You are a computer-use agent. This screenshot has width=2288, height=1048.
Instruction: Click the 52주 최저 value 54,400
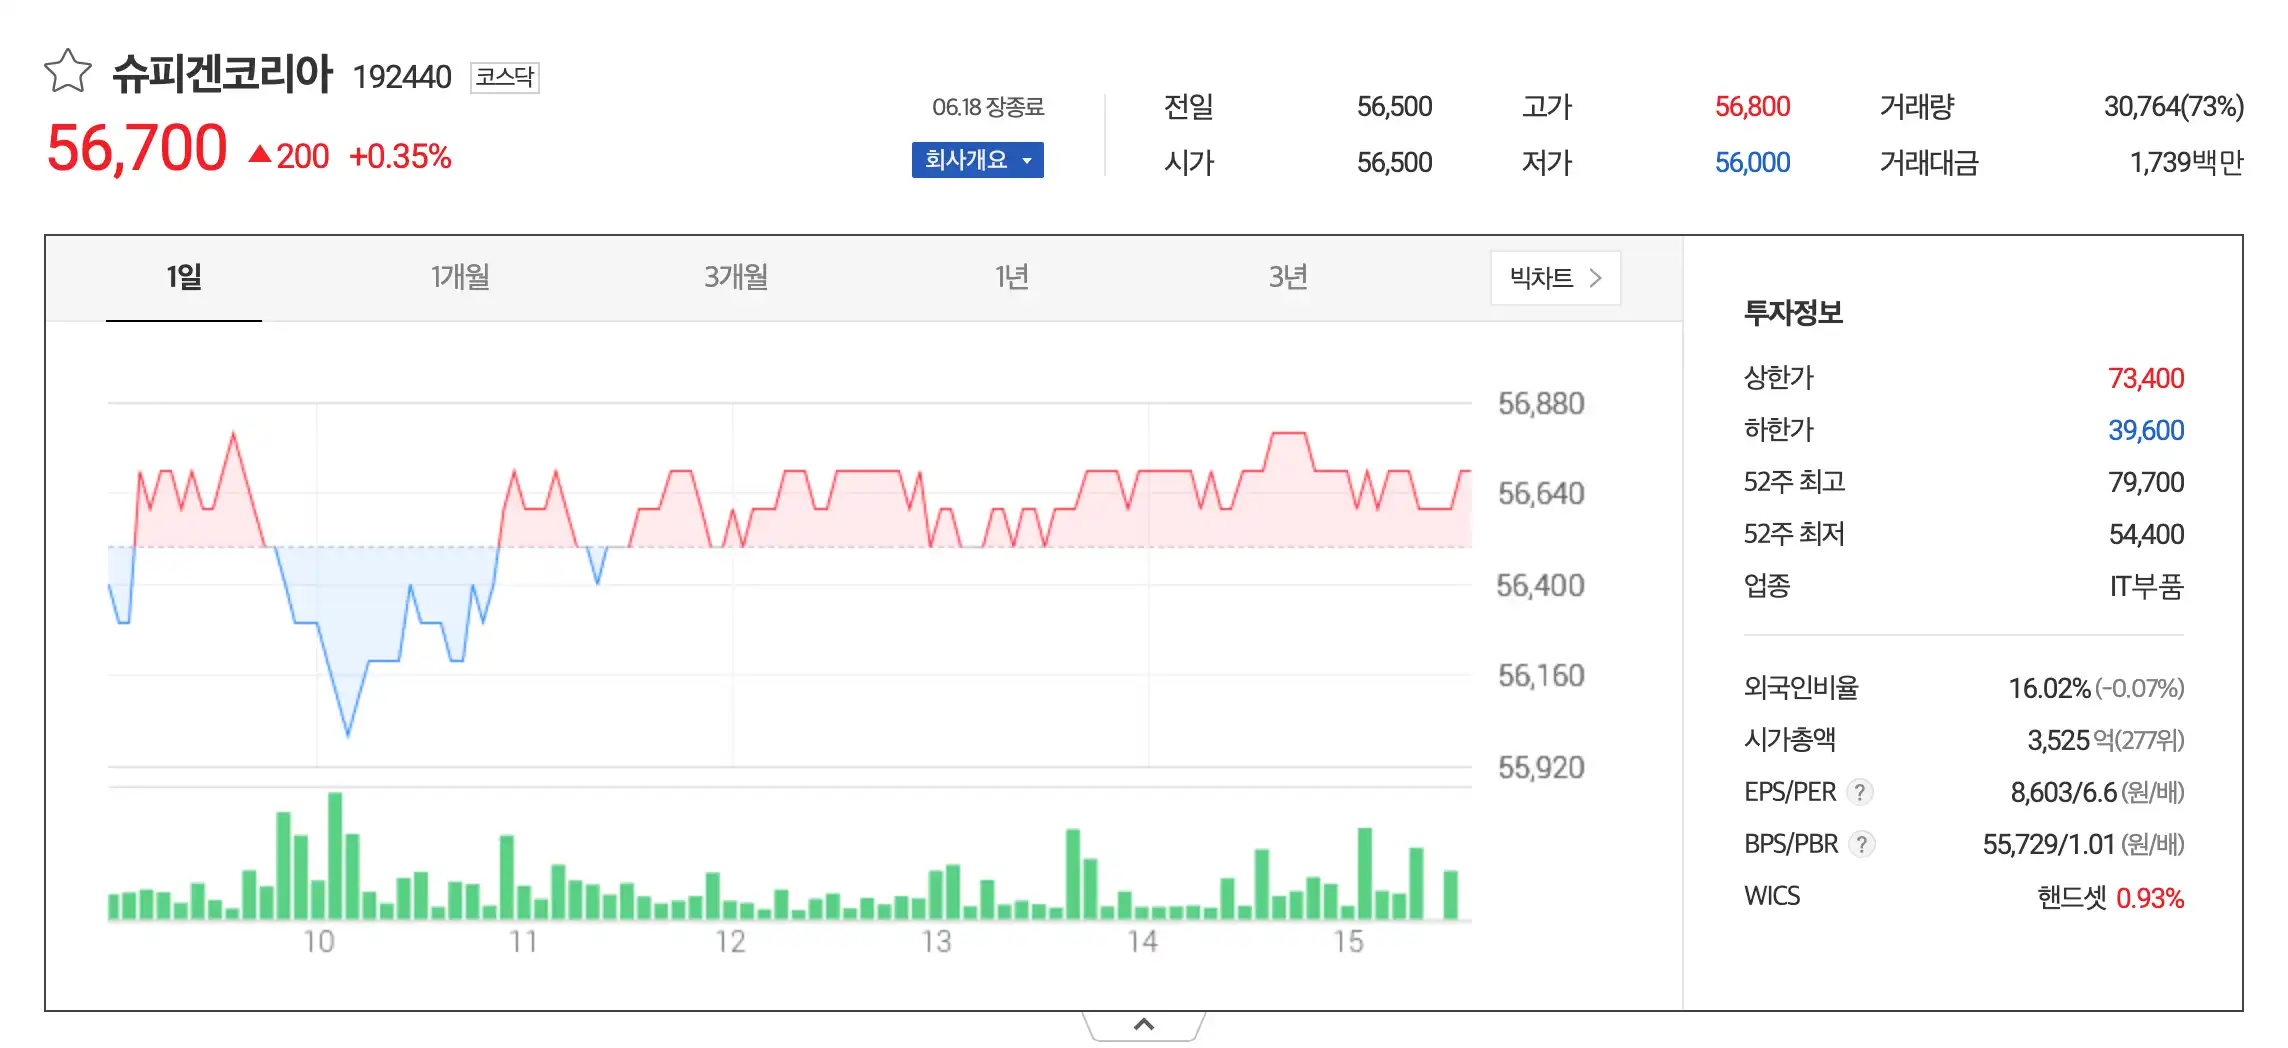[2146, 535]
